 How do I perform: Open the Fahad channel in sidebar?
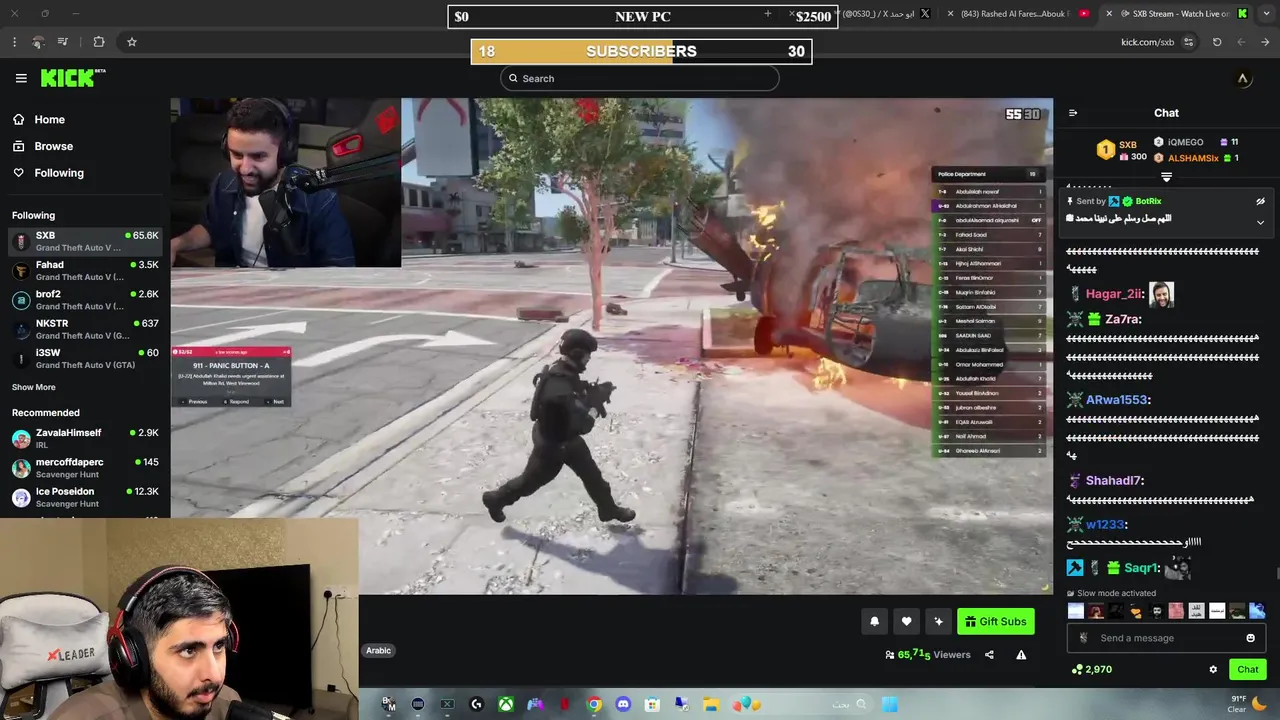(85, 271)
